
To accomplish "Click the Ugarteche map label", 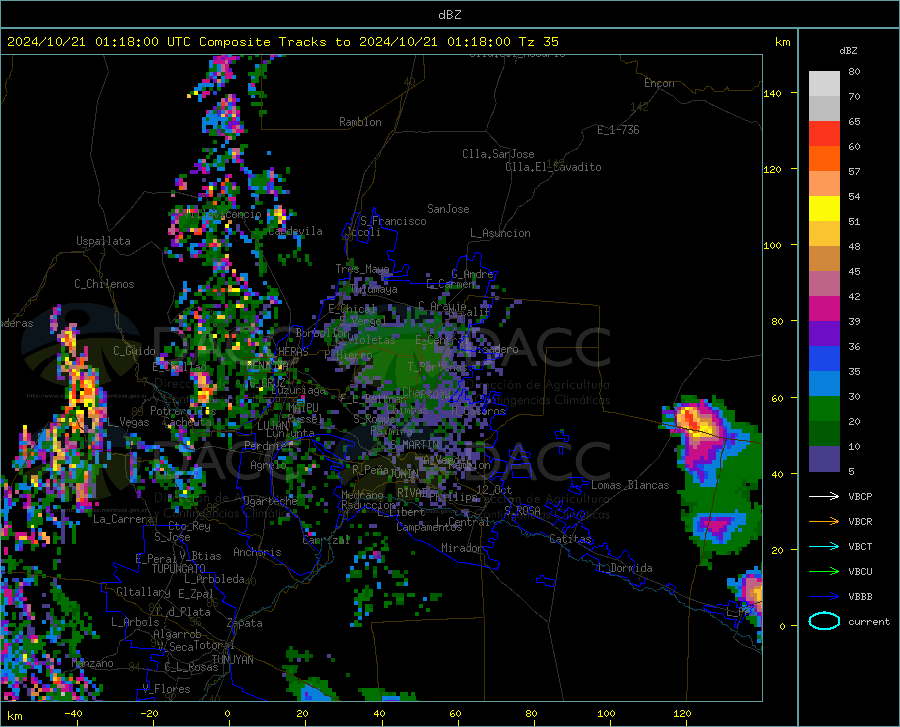I will point(270,501).
